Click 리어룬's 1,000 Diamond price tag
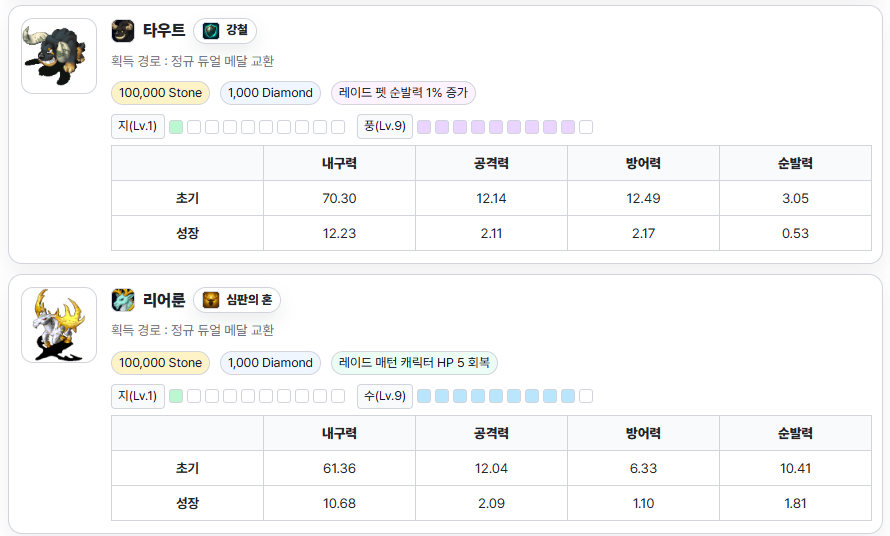Screen dimensions: 890x536 [x=270, y=363]
